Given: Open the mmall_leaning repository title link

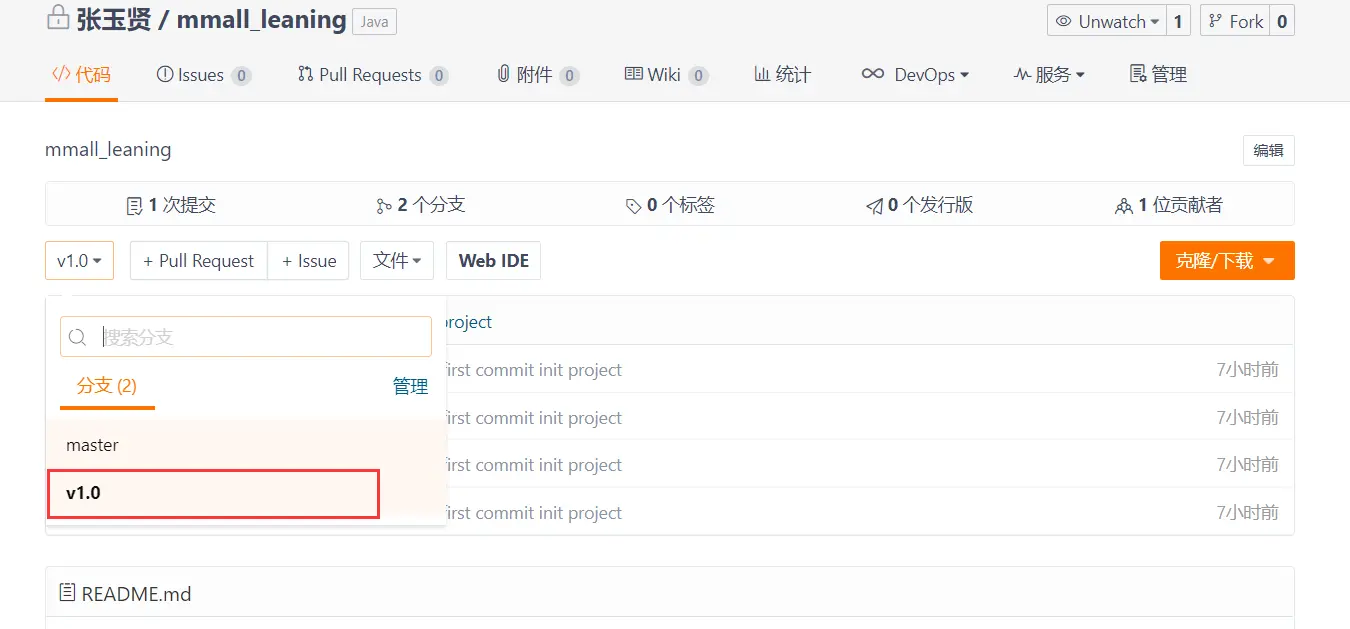Looking at the screenshot, I should pyautogui.click(x=261, y=19).
